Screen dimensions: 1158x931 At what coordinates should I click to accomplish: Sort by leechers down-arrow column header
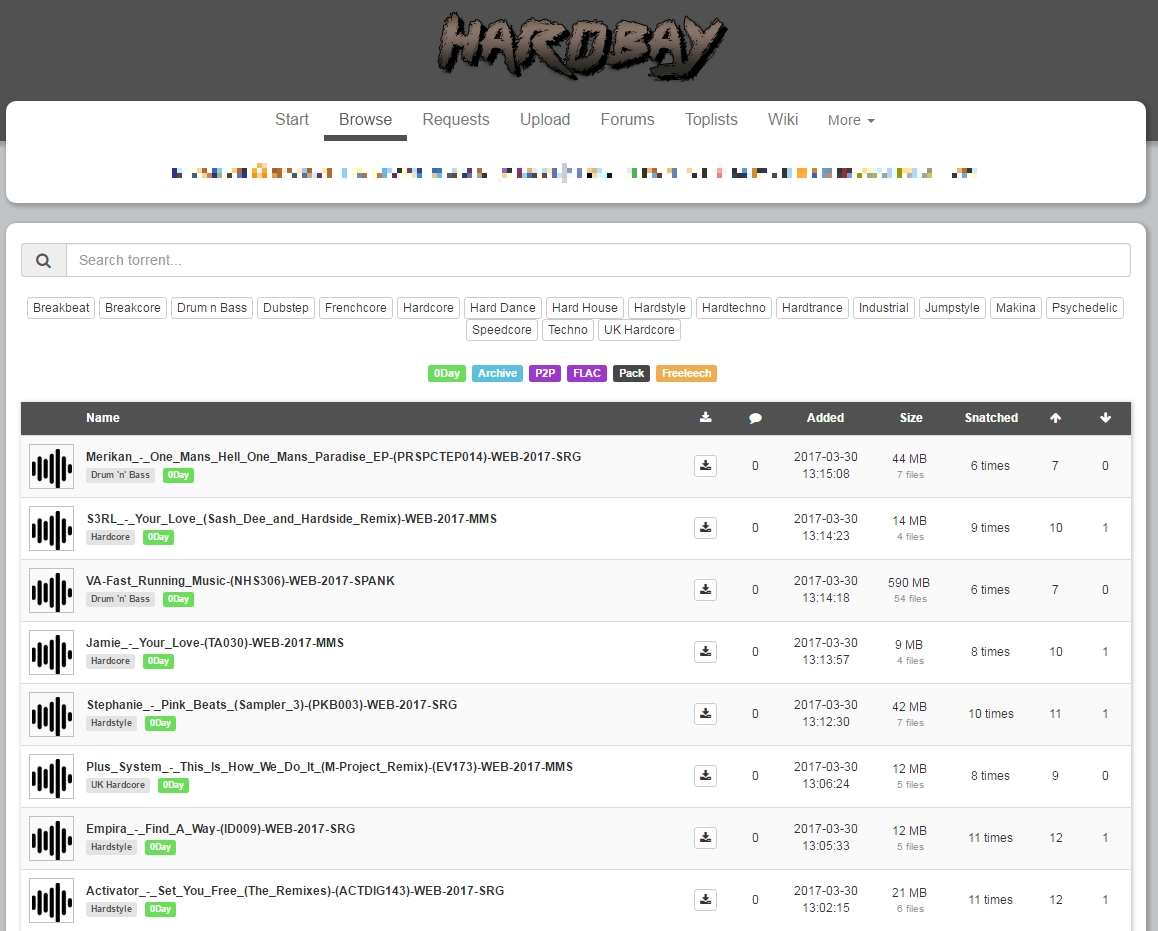[1105, 418]
